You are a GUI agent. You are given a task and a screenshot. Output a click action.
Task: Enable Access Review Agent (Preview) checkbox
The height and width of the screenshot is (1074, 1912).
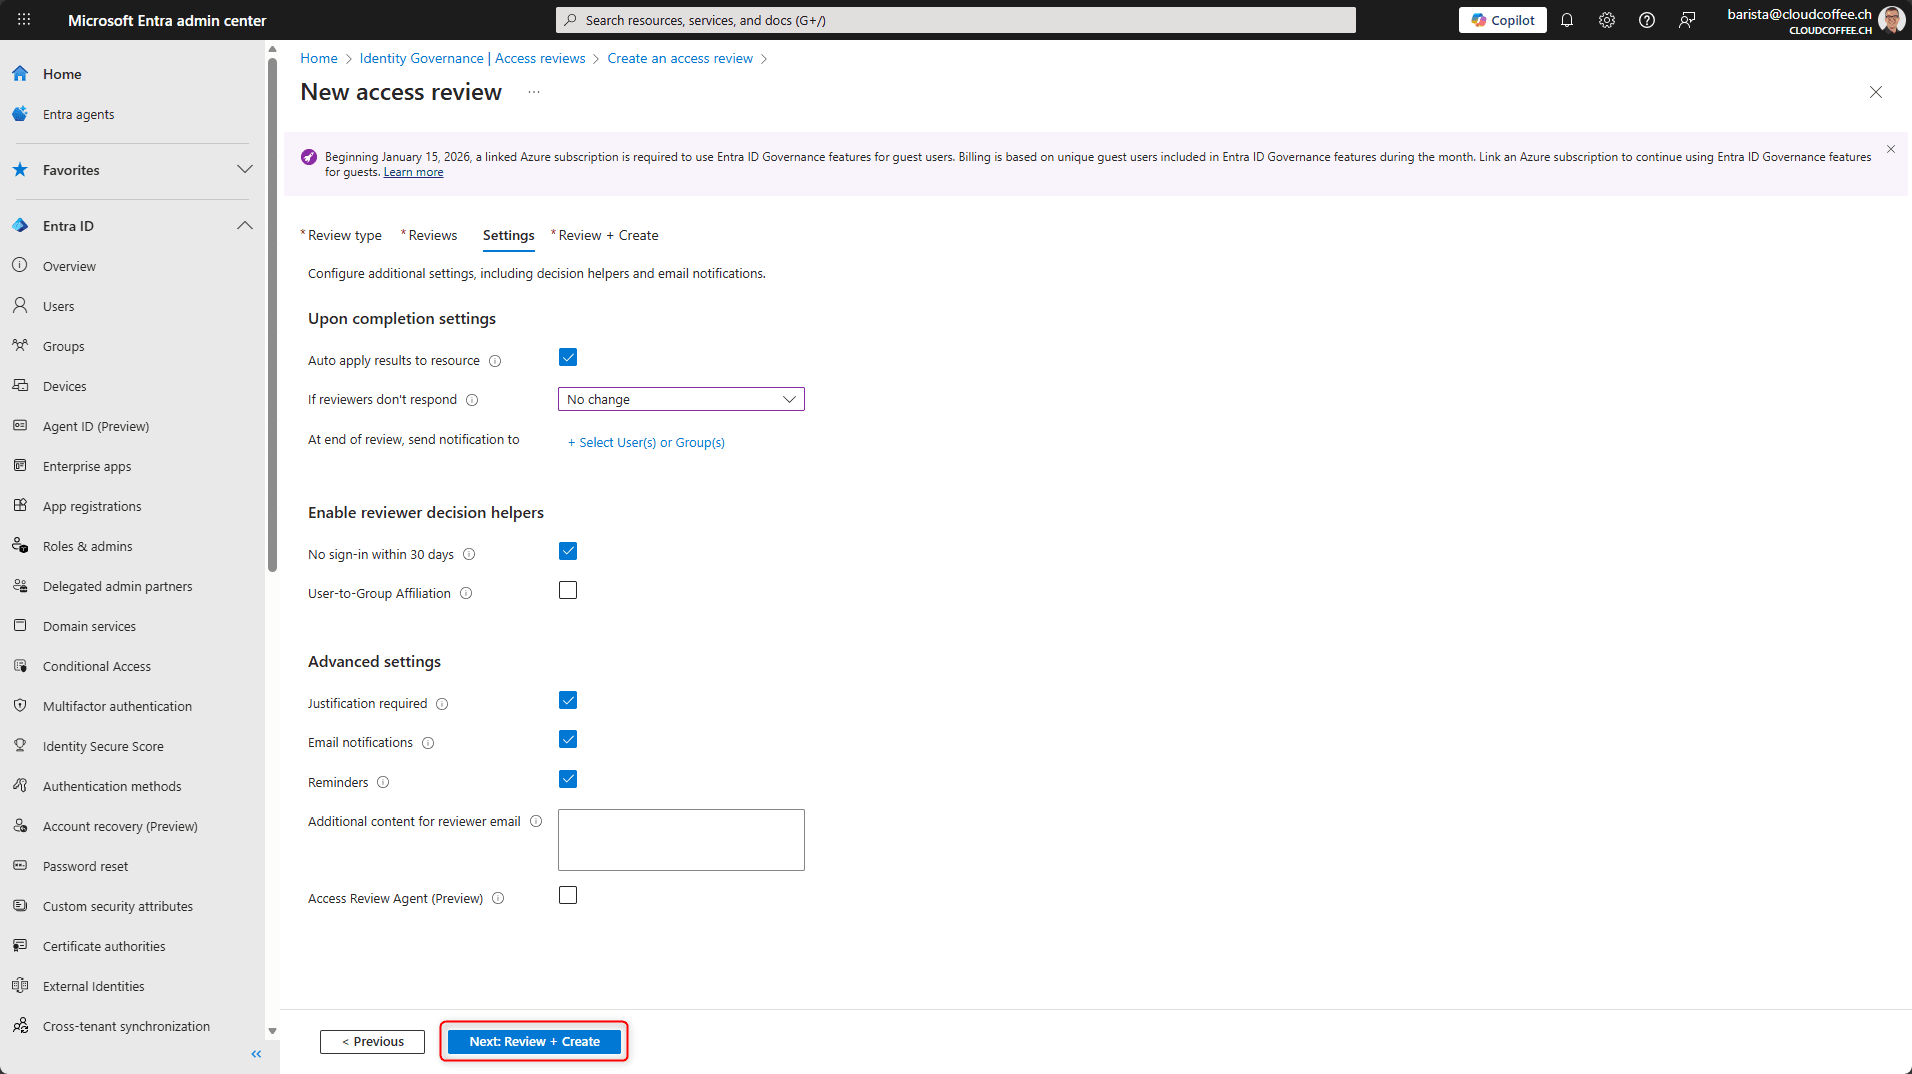pos(568,896)
